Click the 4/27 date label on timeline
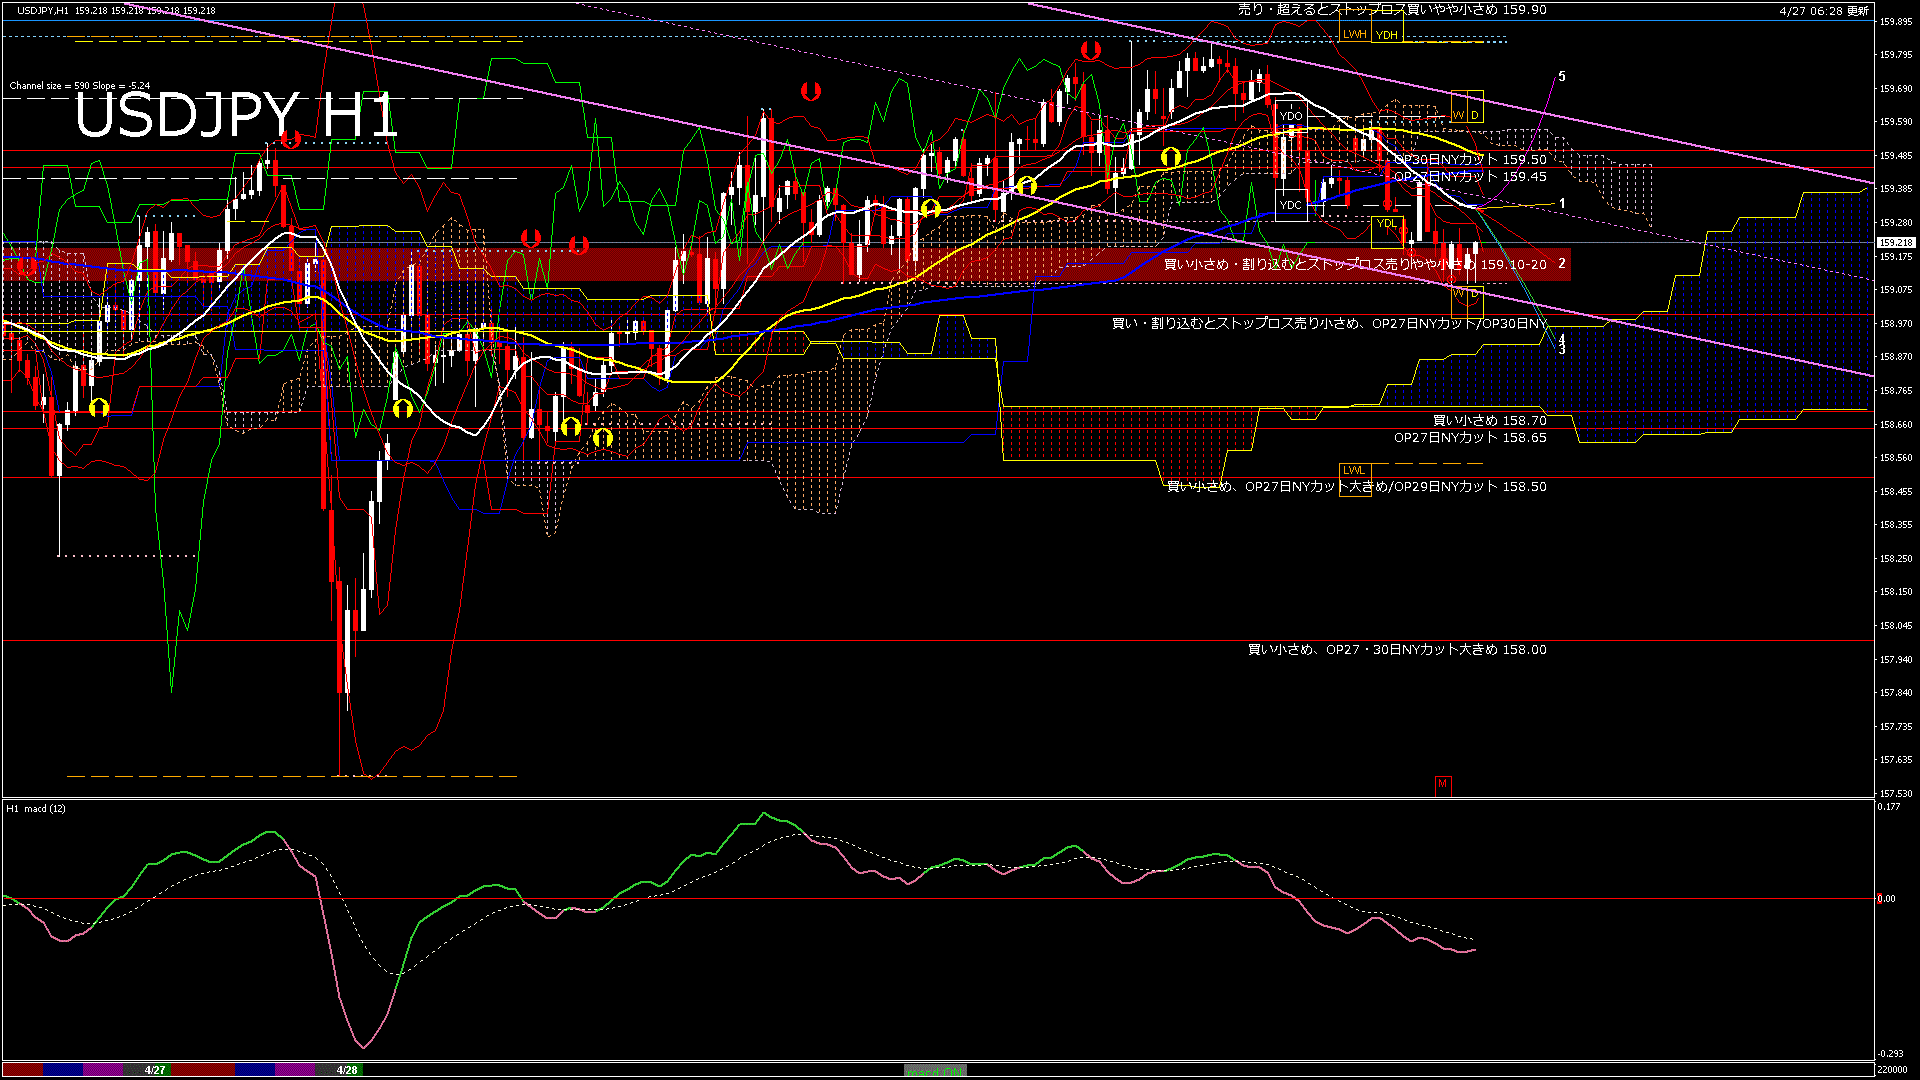The width and height of the screenshot is (1920, 1080). (155, 1070)
